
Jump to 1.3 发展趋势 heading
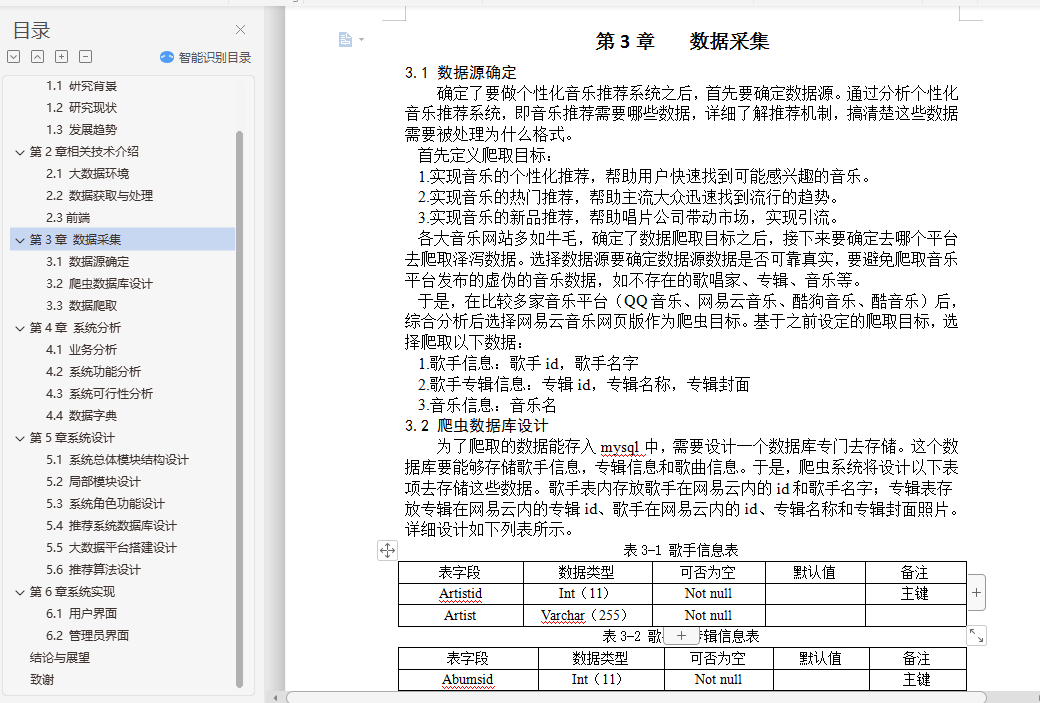coord(82,129)
